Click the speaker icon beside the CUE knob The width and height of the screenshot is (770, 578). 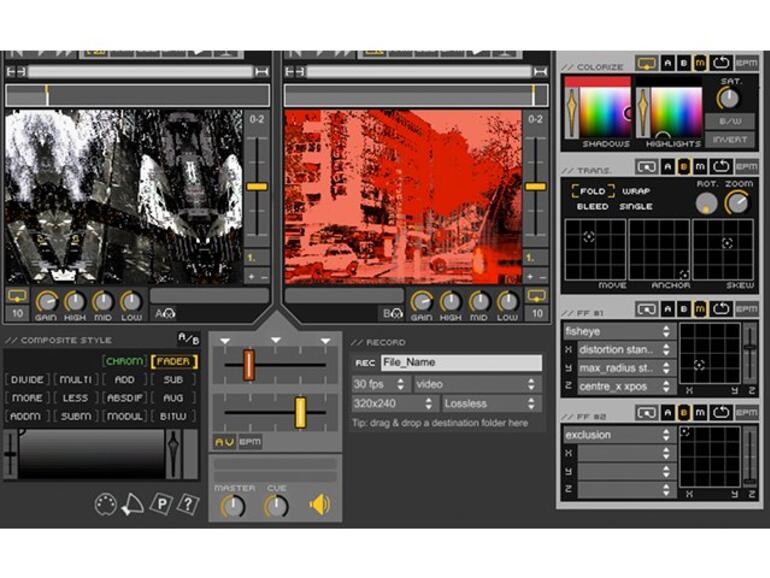coord(320,505)
